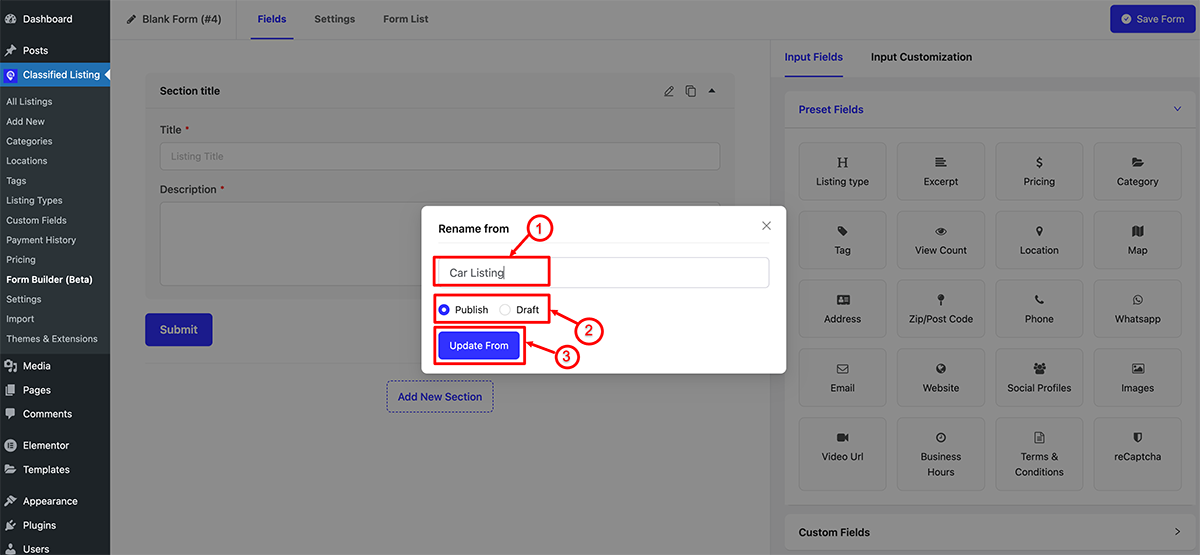
Task: Click the pencil icon beside Blank Form
Action: click(131, 19)
